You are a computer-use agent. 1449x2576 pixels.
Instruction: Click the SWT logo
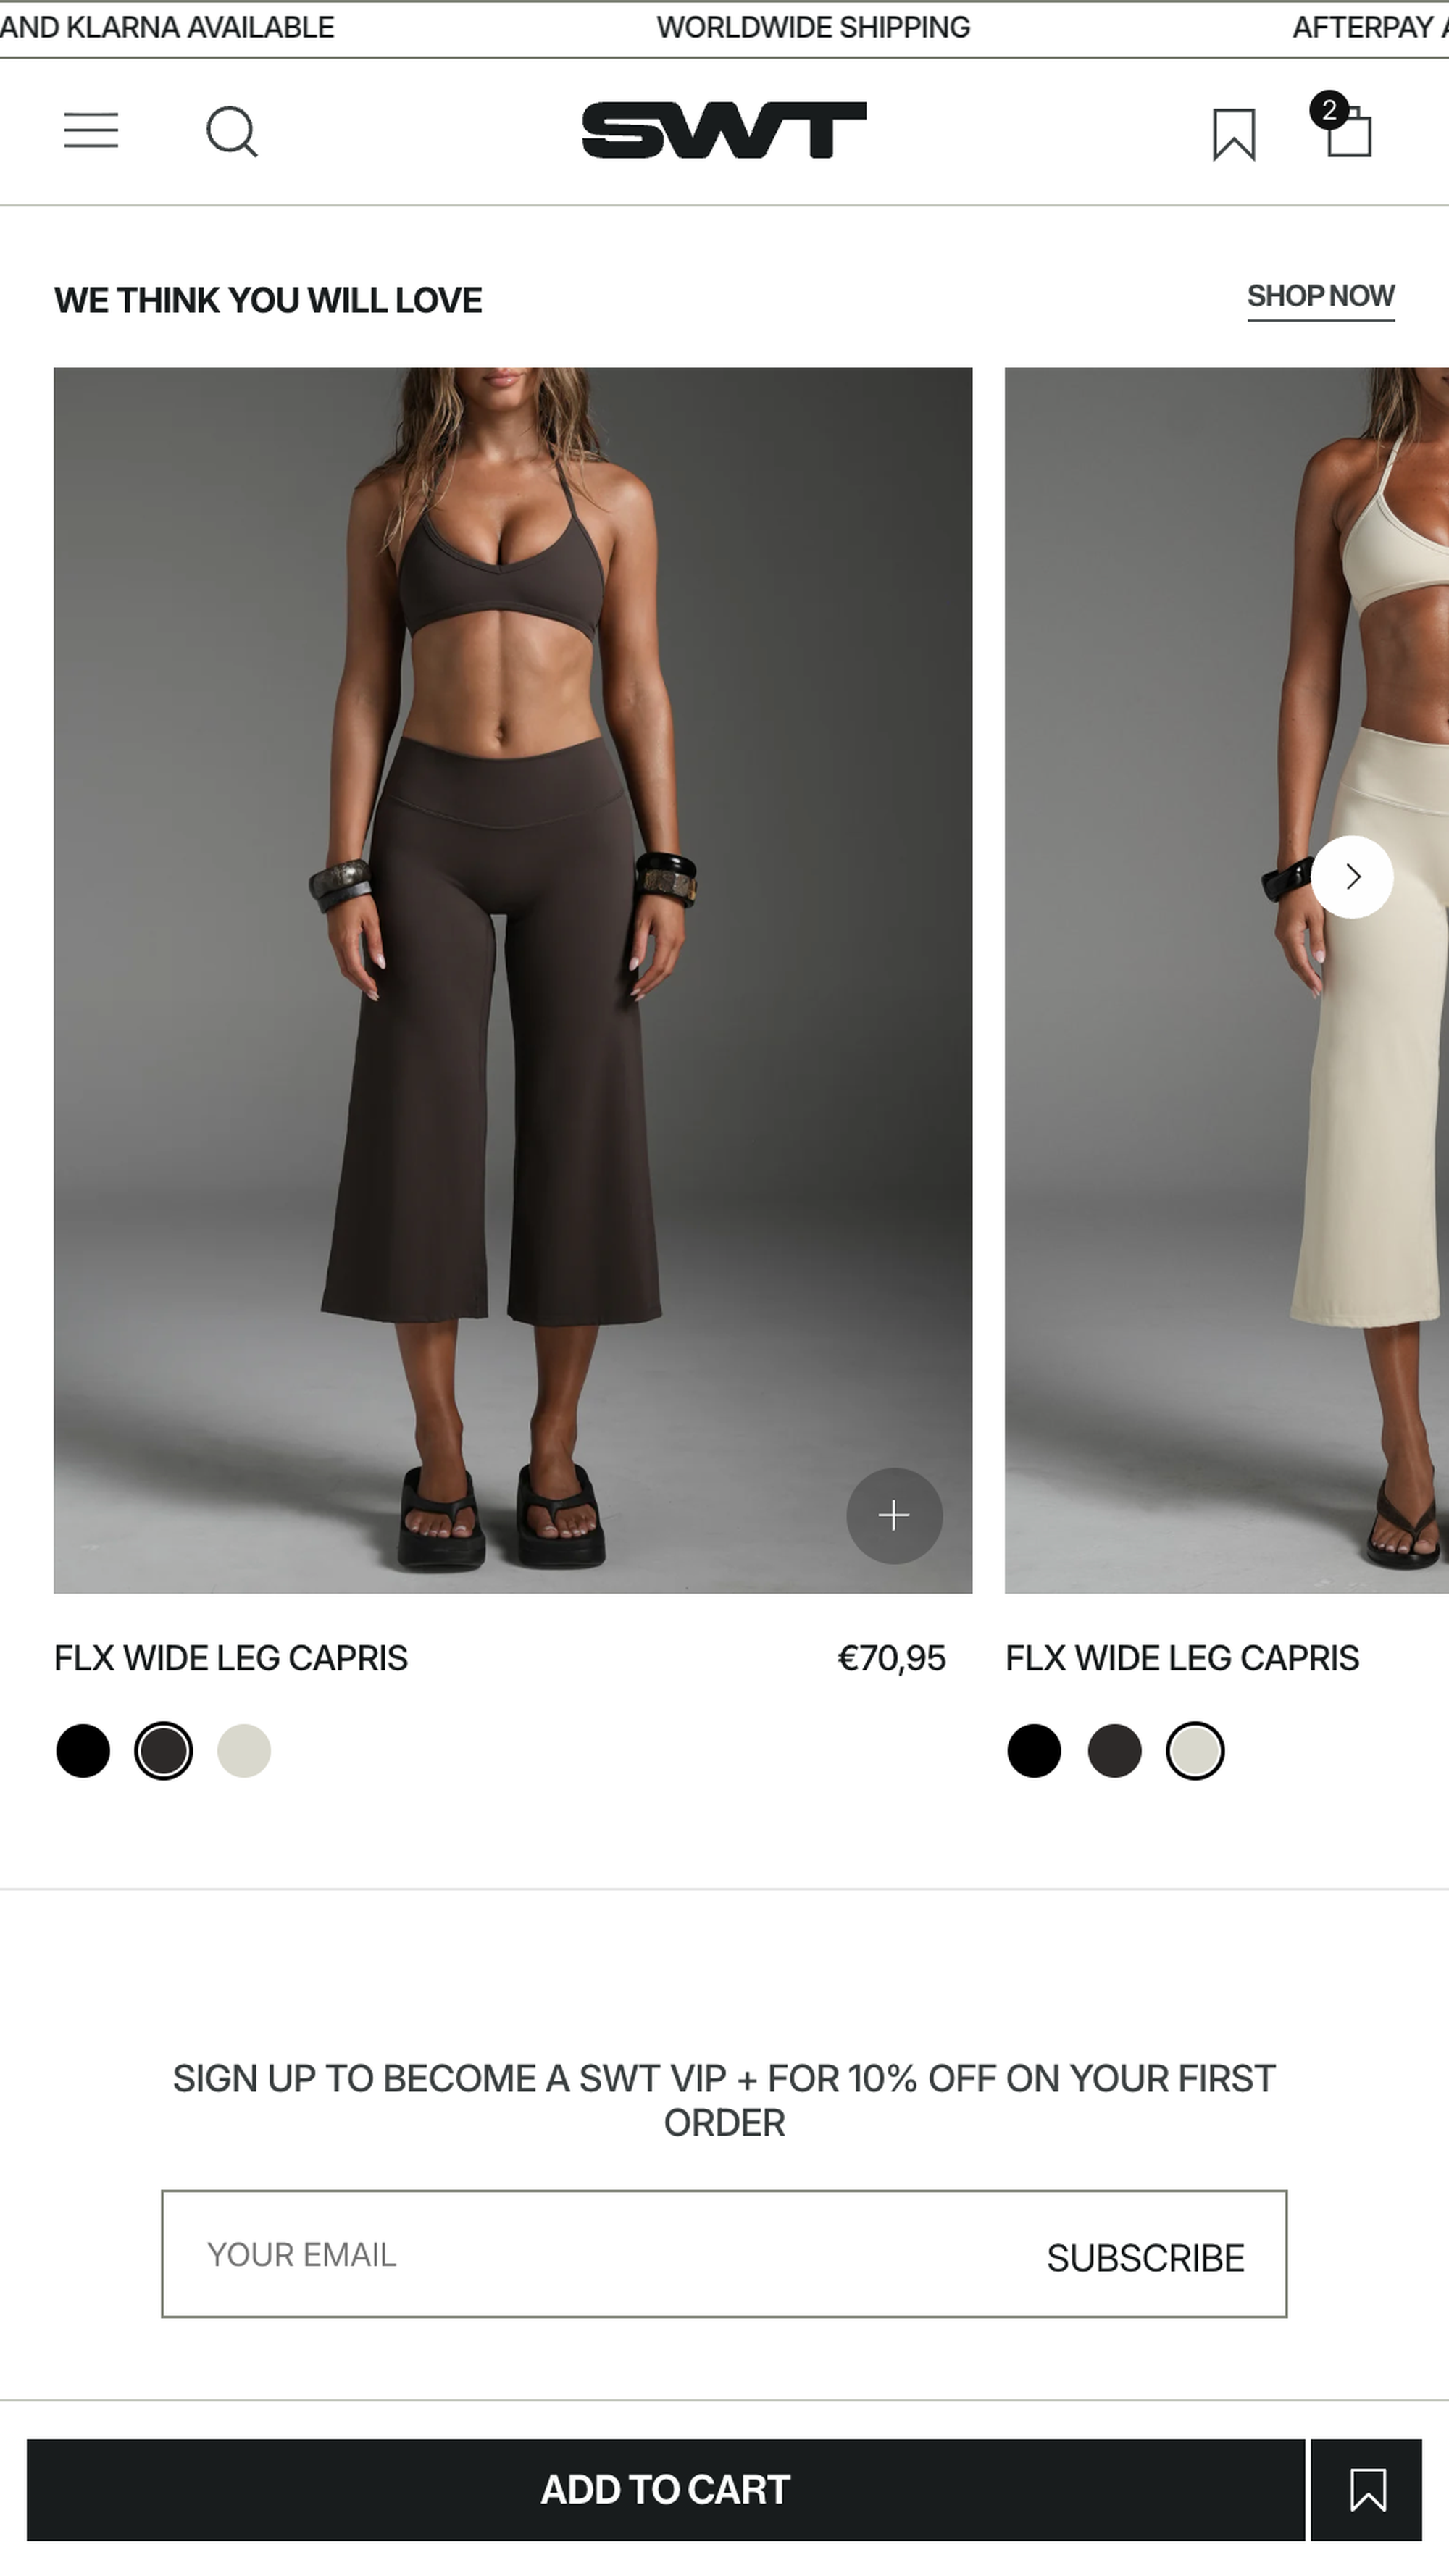[724, 130]
